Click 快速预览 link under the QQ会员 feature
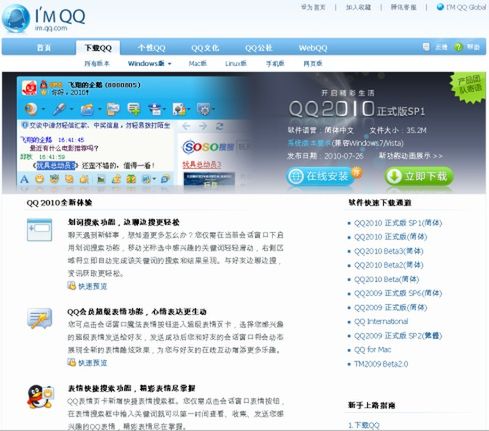 [93, 363]
